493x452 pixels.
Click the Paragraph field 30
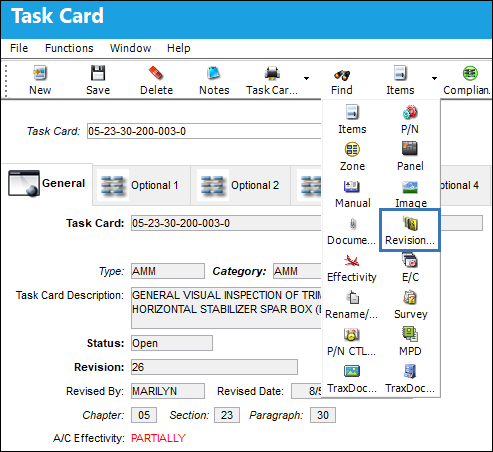coord(323,415)
